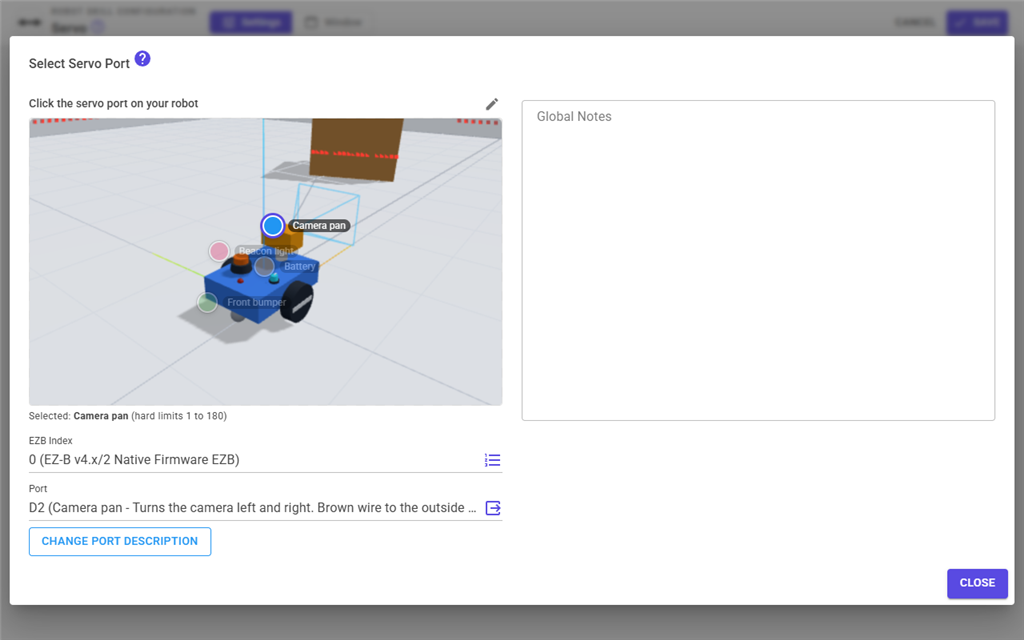Image resolution: width=1024 pixels, height=640 pixels.
Task: Click the Front bumper label on the robot
Action: (257, 302)
